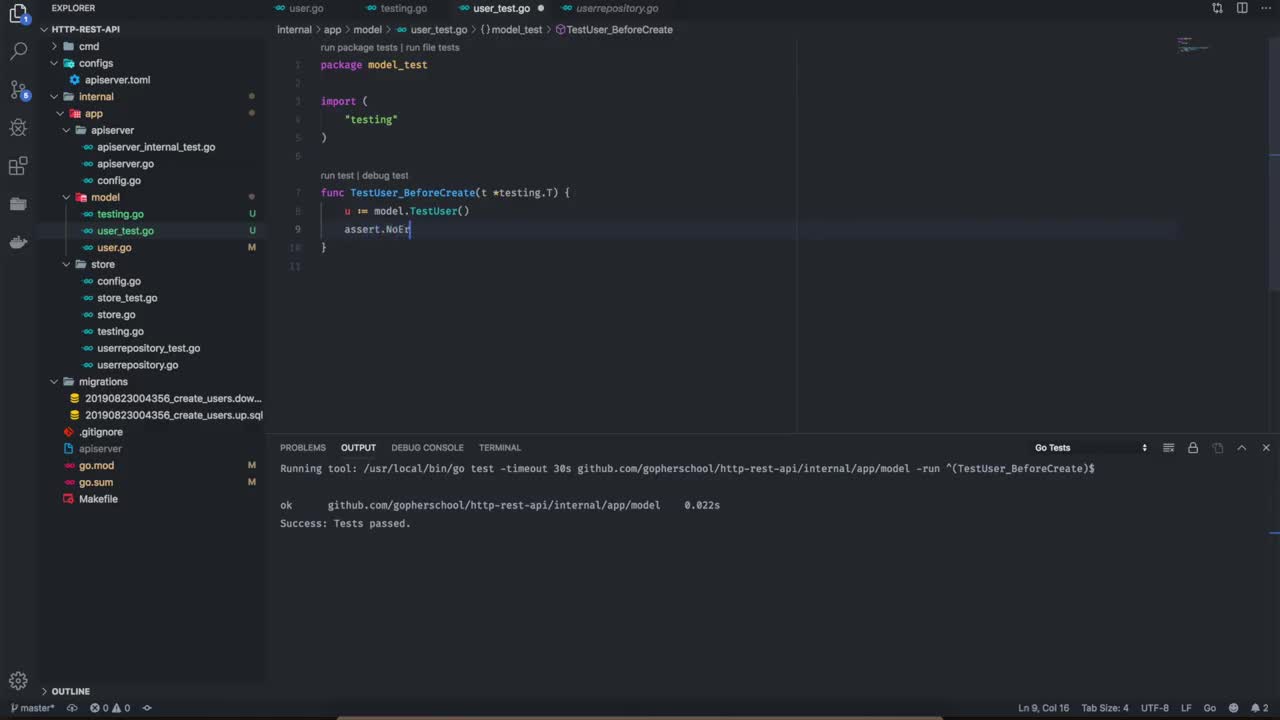Close the bottom panel

click(x=1266, y=448)
